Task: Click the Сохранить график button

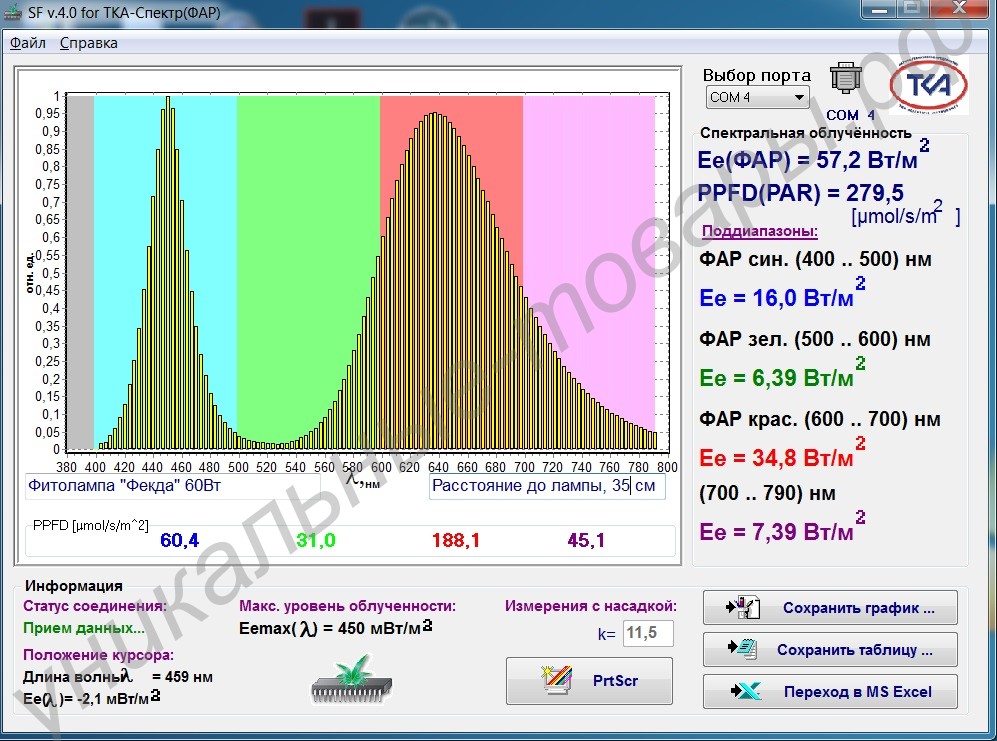Action: pos(830,607)
